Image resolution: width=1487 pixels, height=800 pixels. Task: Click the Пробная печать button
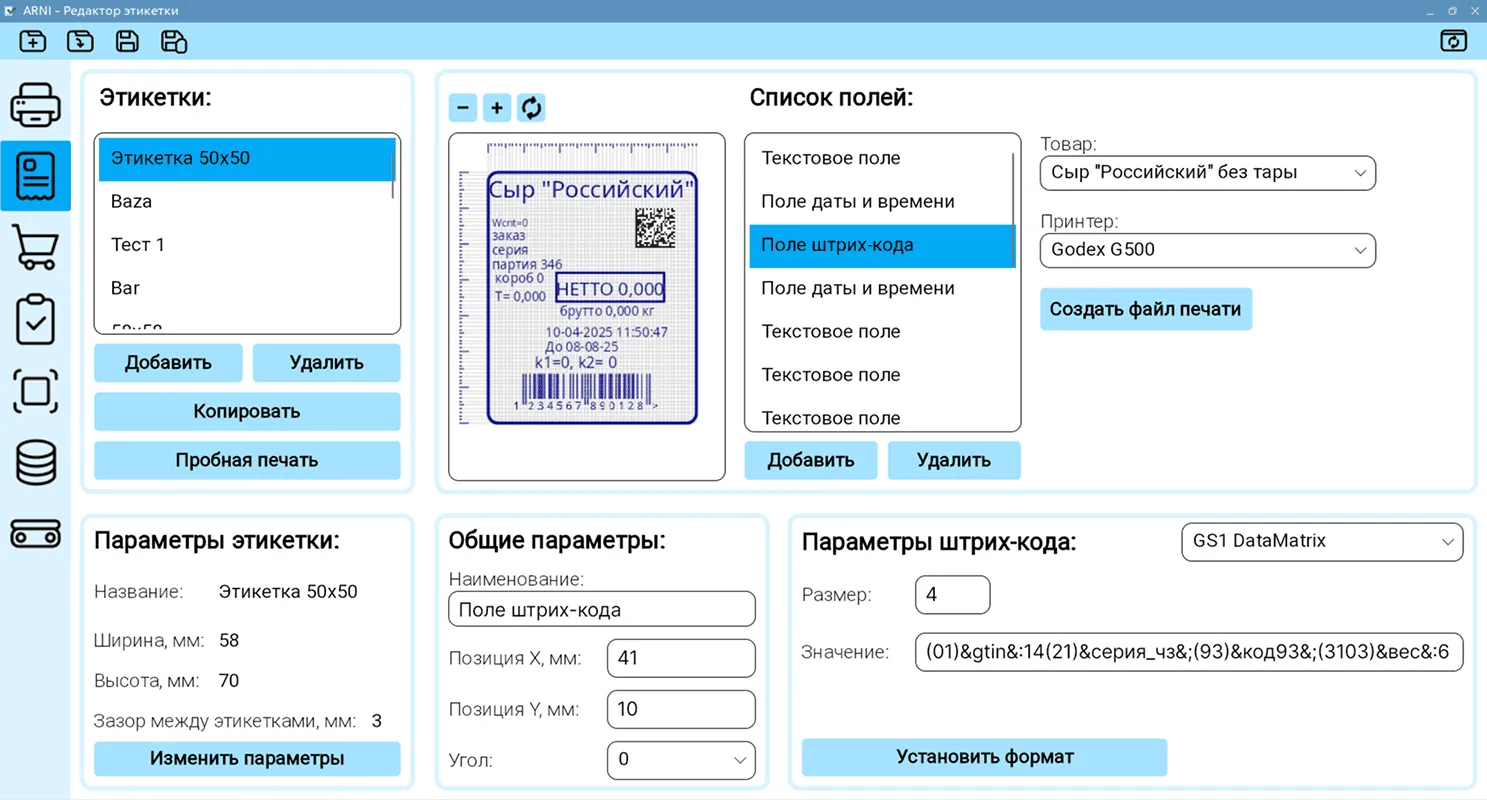[x=247, y=460]
